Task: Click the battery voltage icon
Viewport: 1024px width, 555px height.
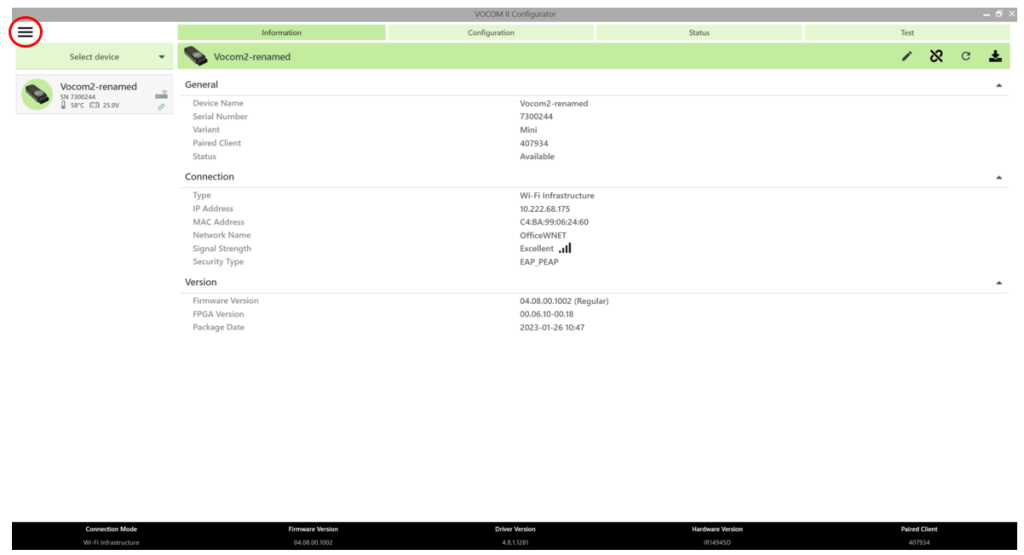Action: coord(95,104)
